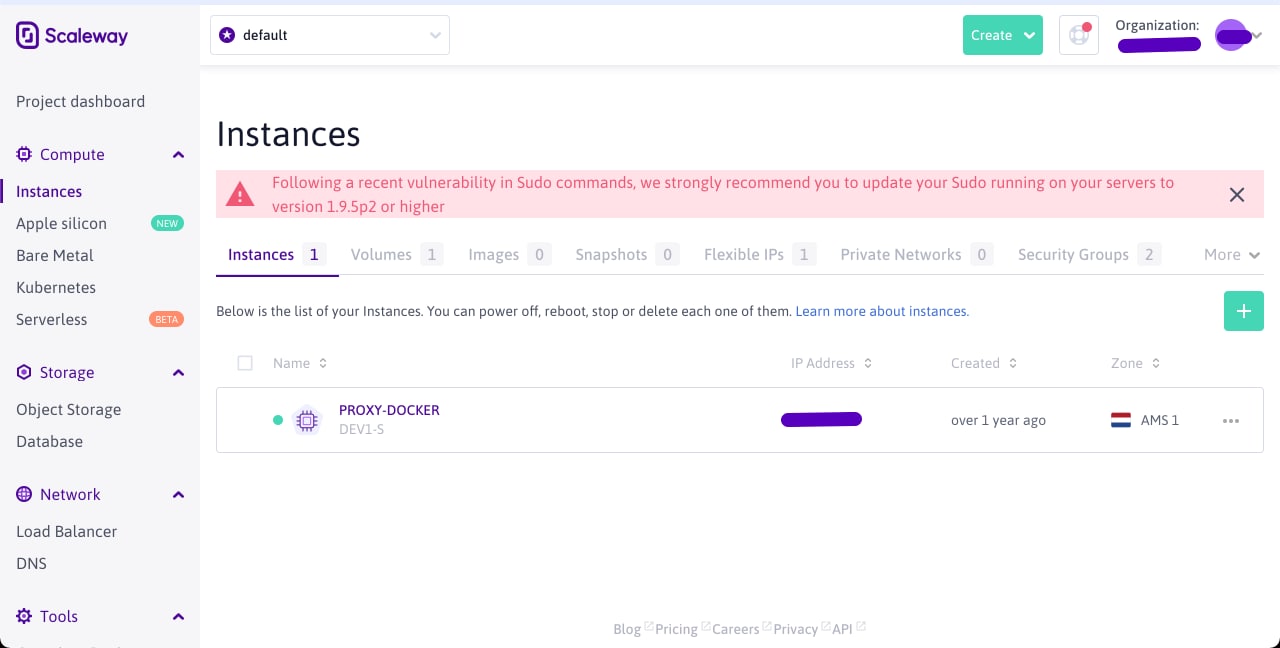Image resolution: width=1280 pixels, height=648 pixels.
Task: Switch to the Volumes tab
Action: coord(381,255)
